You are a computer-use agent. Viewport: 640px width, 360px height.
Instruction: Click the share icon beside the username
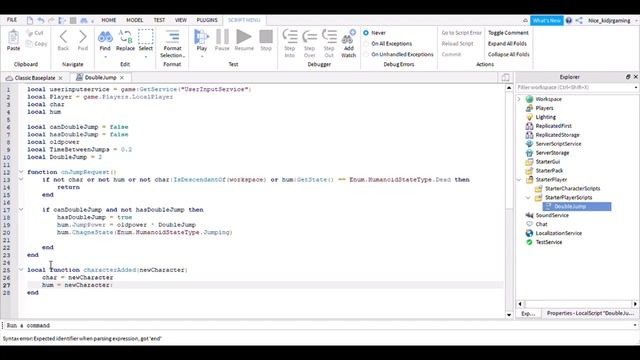click(579, 20)
